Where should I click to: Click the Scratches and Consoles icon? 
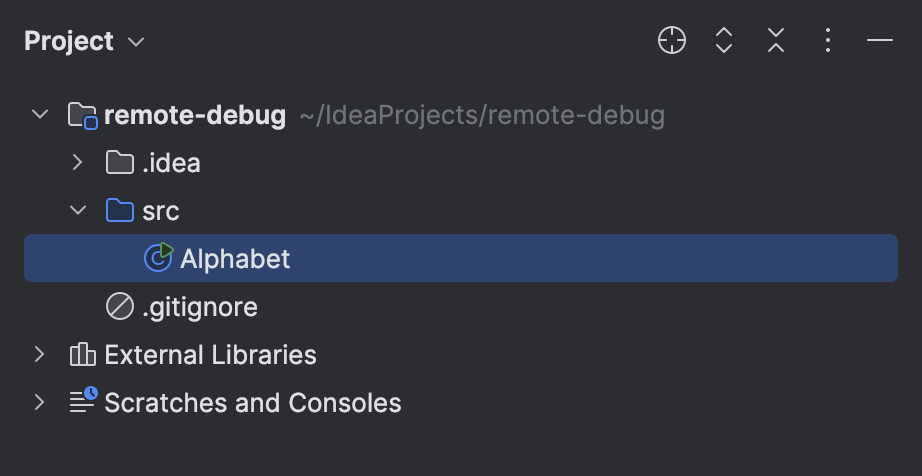coord(83,400)
